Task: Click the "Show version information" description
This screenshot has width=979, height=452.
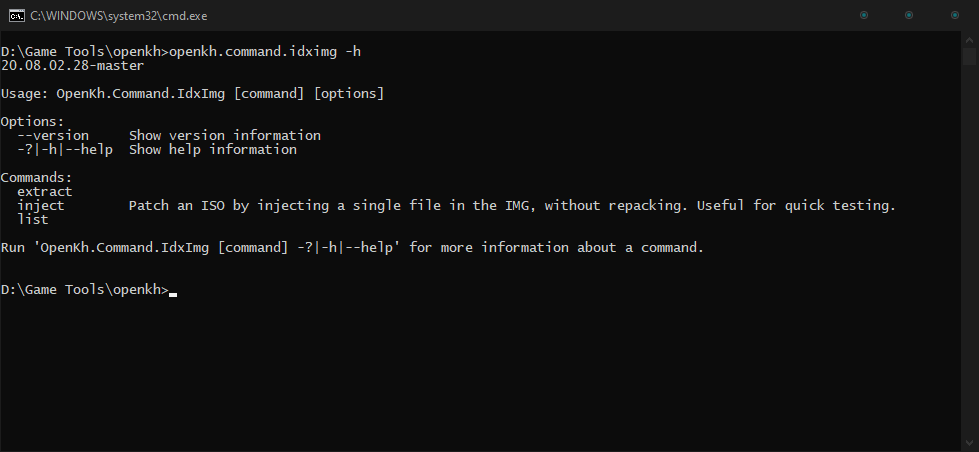Action: tap(225, 135)
